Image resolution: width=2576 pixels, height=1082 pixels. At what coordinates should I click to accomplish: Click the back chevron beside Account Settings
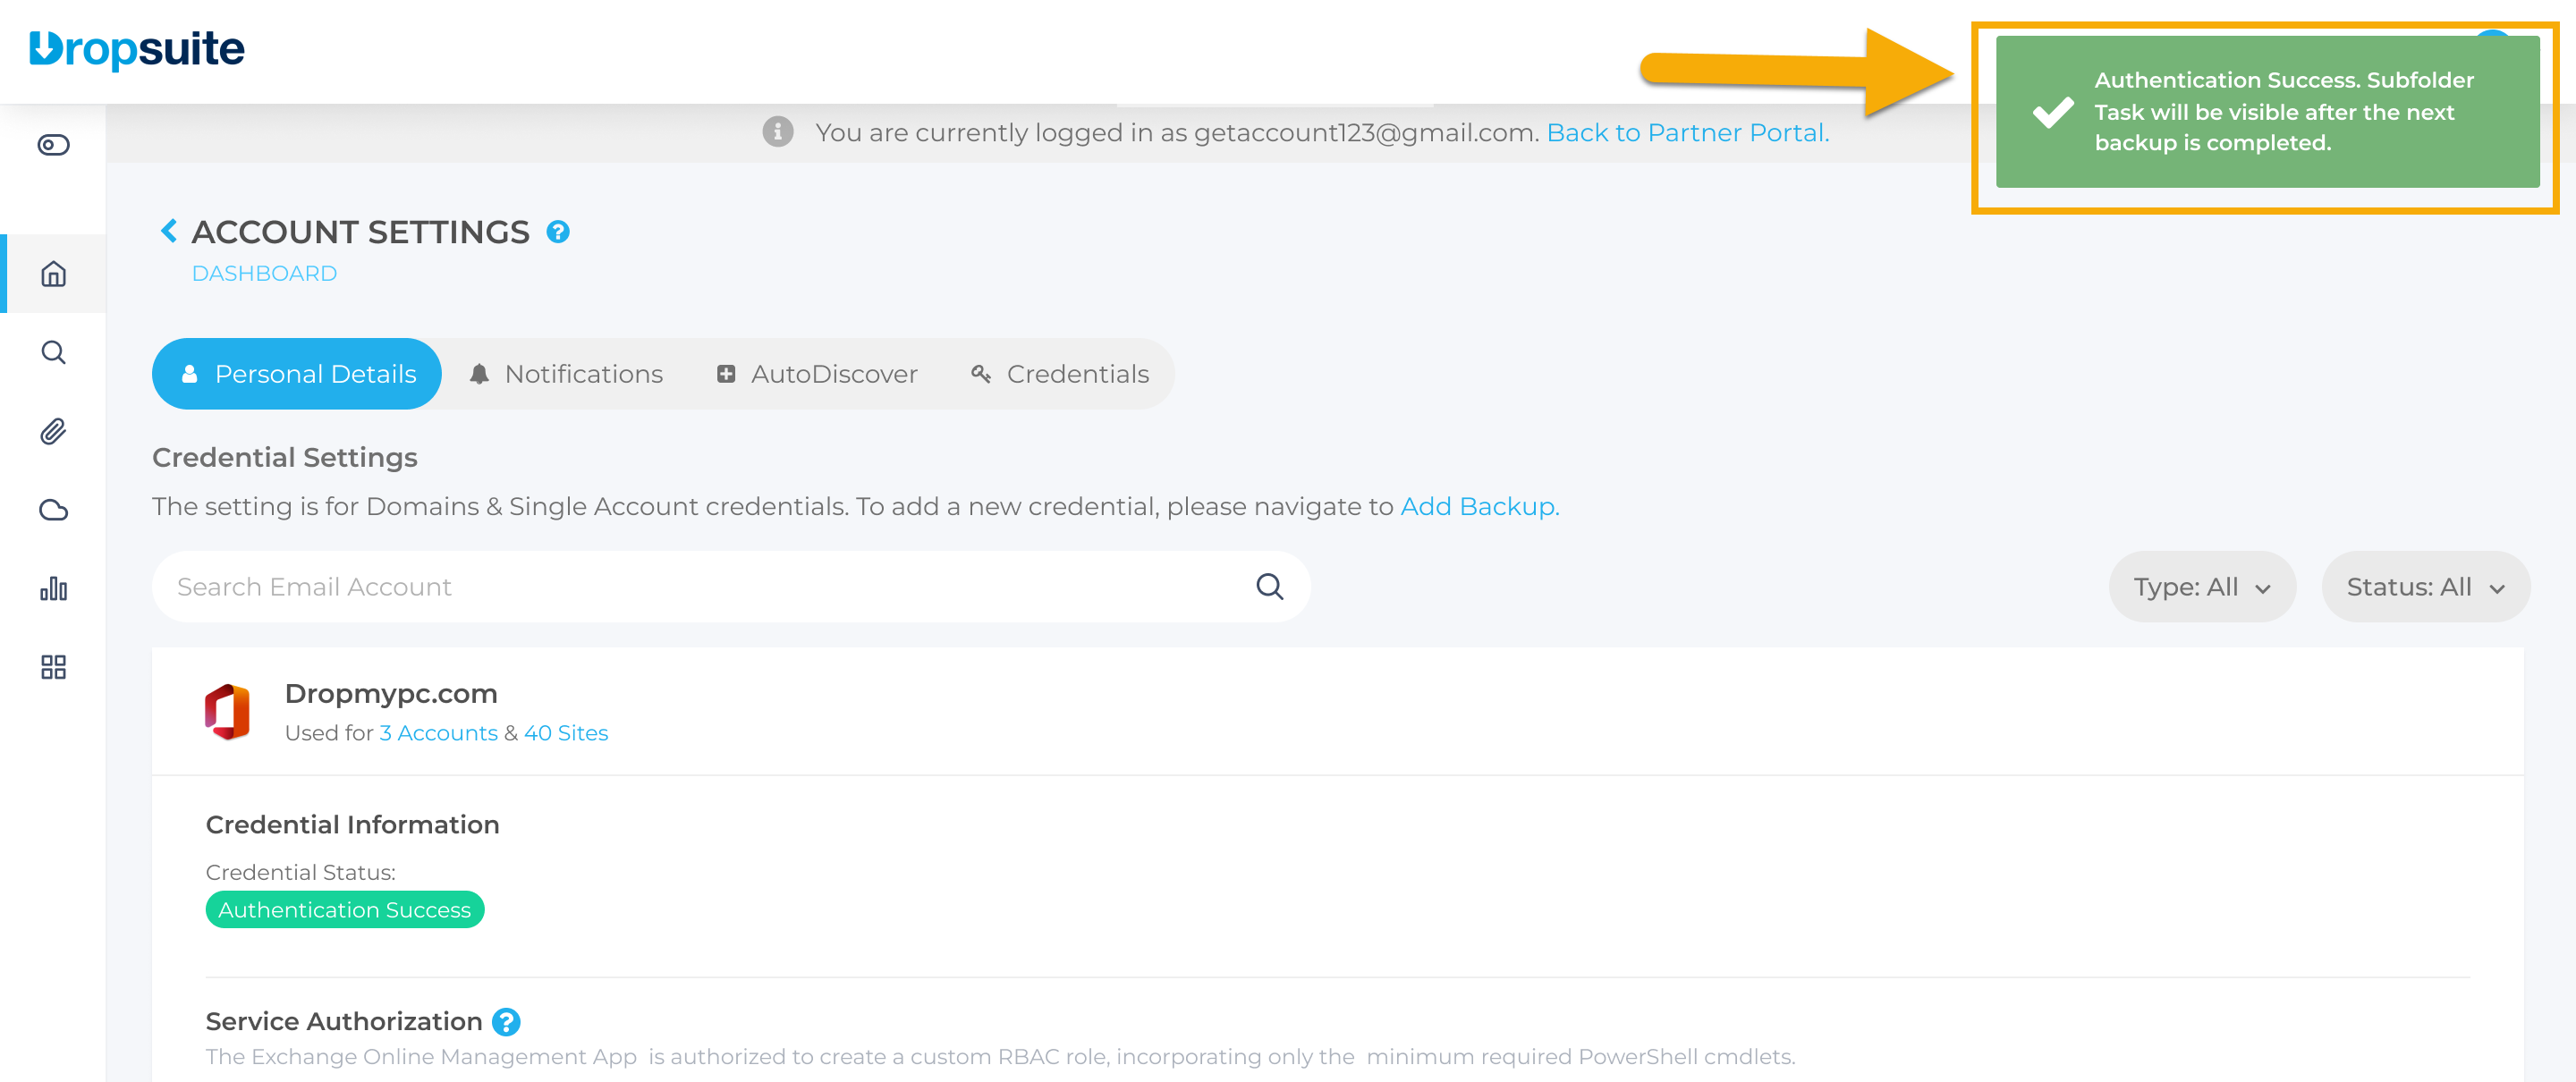click(x=169, y=231)
